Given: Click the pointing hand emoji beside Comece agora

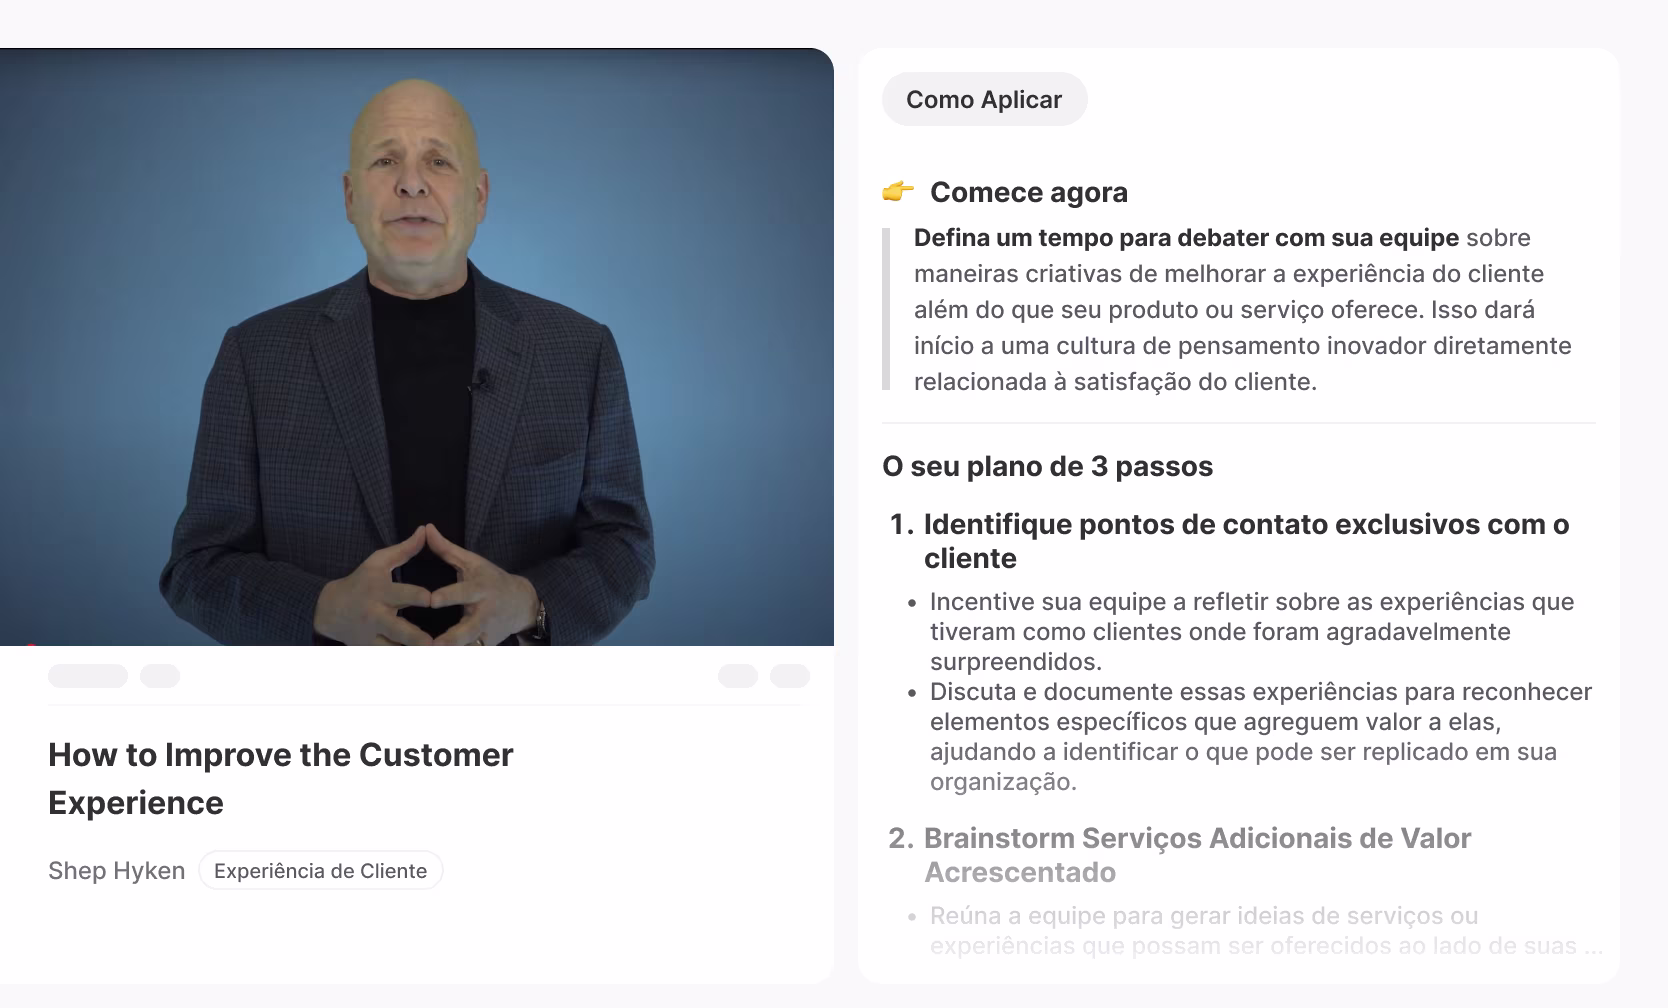Looking at the screenshot, I should pyautogui.click(x=898, y=191).
